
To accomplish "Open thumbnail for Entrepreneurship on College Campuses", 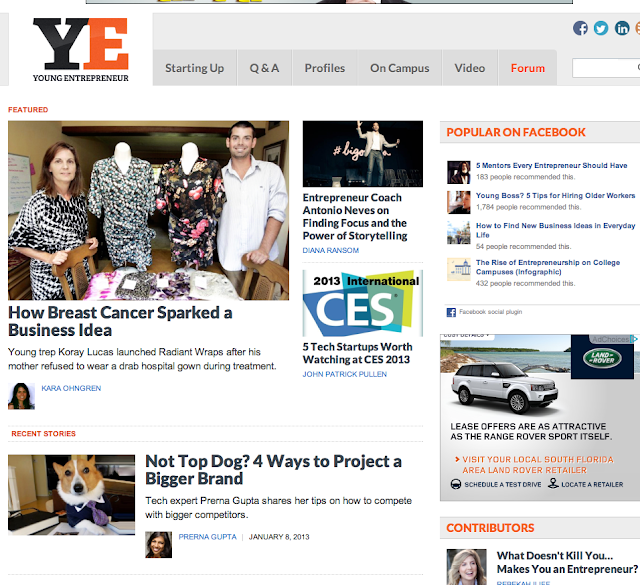I will click(x=458, y=269).
